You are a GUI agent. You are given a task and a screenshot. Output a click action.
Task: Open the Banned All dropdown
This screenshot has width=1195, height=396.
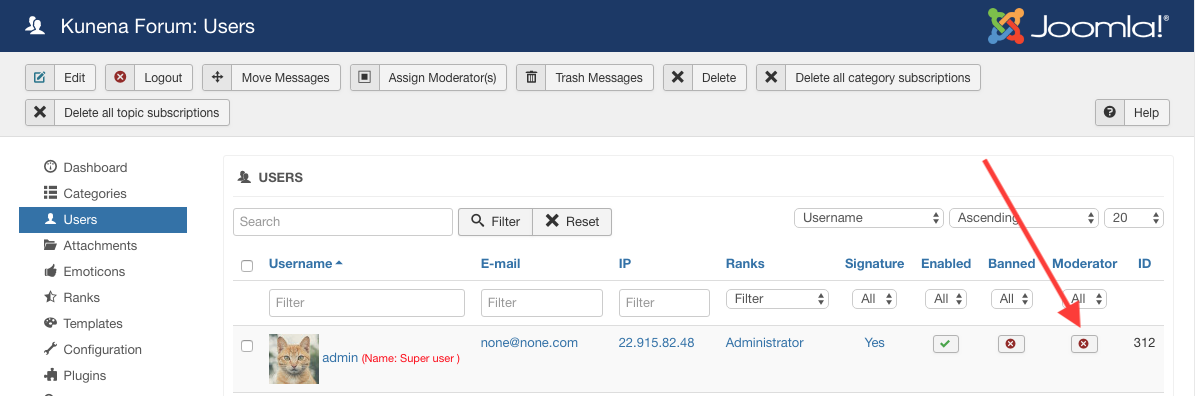(x=1011, y=299)
